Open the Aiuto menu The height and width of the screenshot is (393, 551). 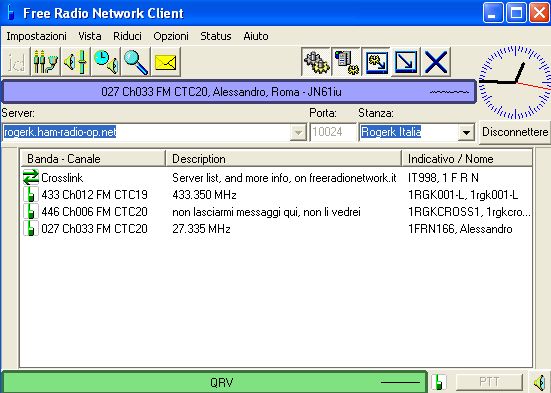click(x=256, y=36)
